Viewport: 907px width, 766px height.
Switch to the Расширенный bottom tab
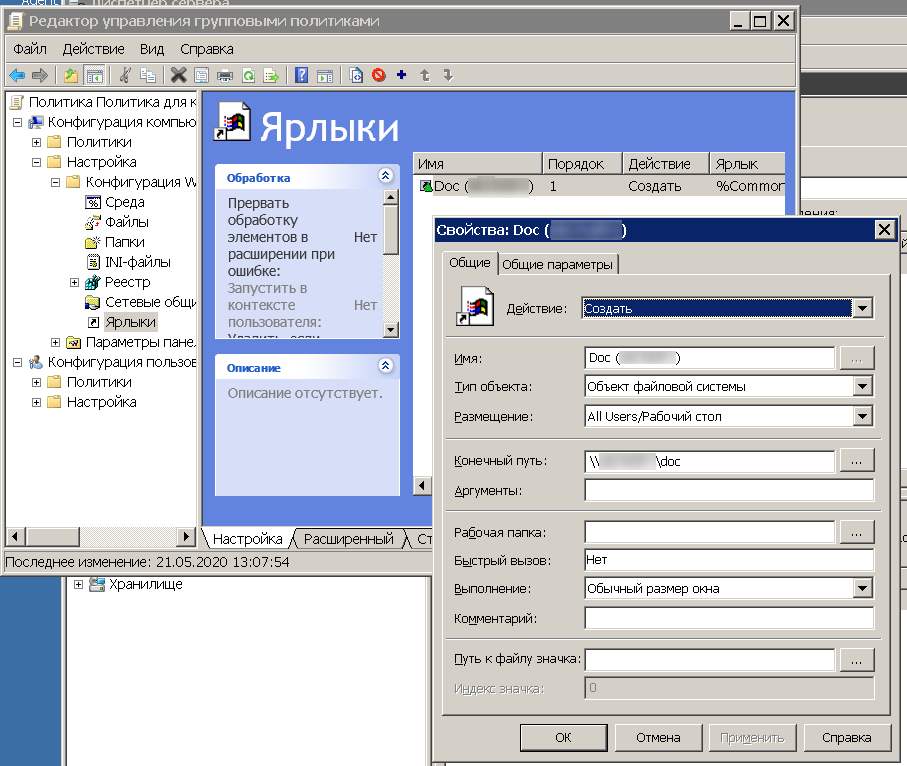(x=348, y=539)
